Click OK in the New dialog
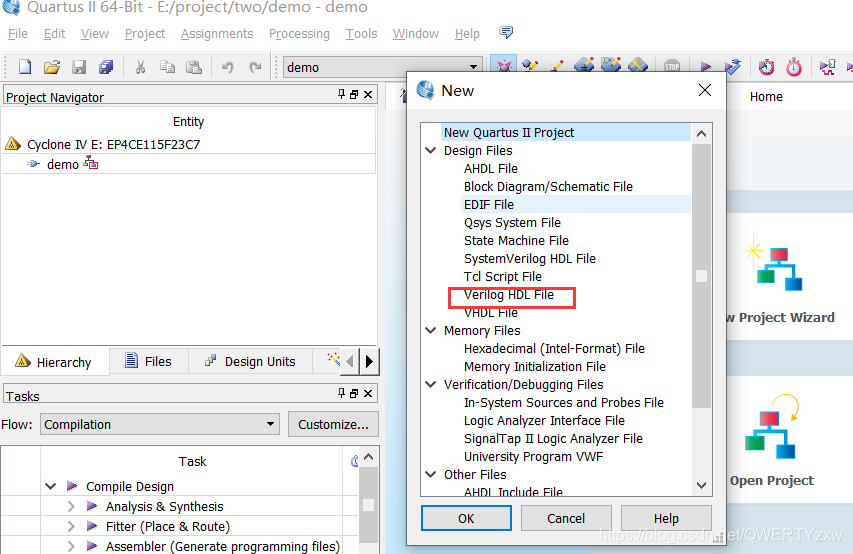 (x=466, y=518)
